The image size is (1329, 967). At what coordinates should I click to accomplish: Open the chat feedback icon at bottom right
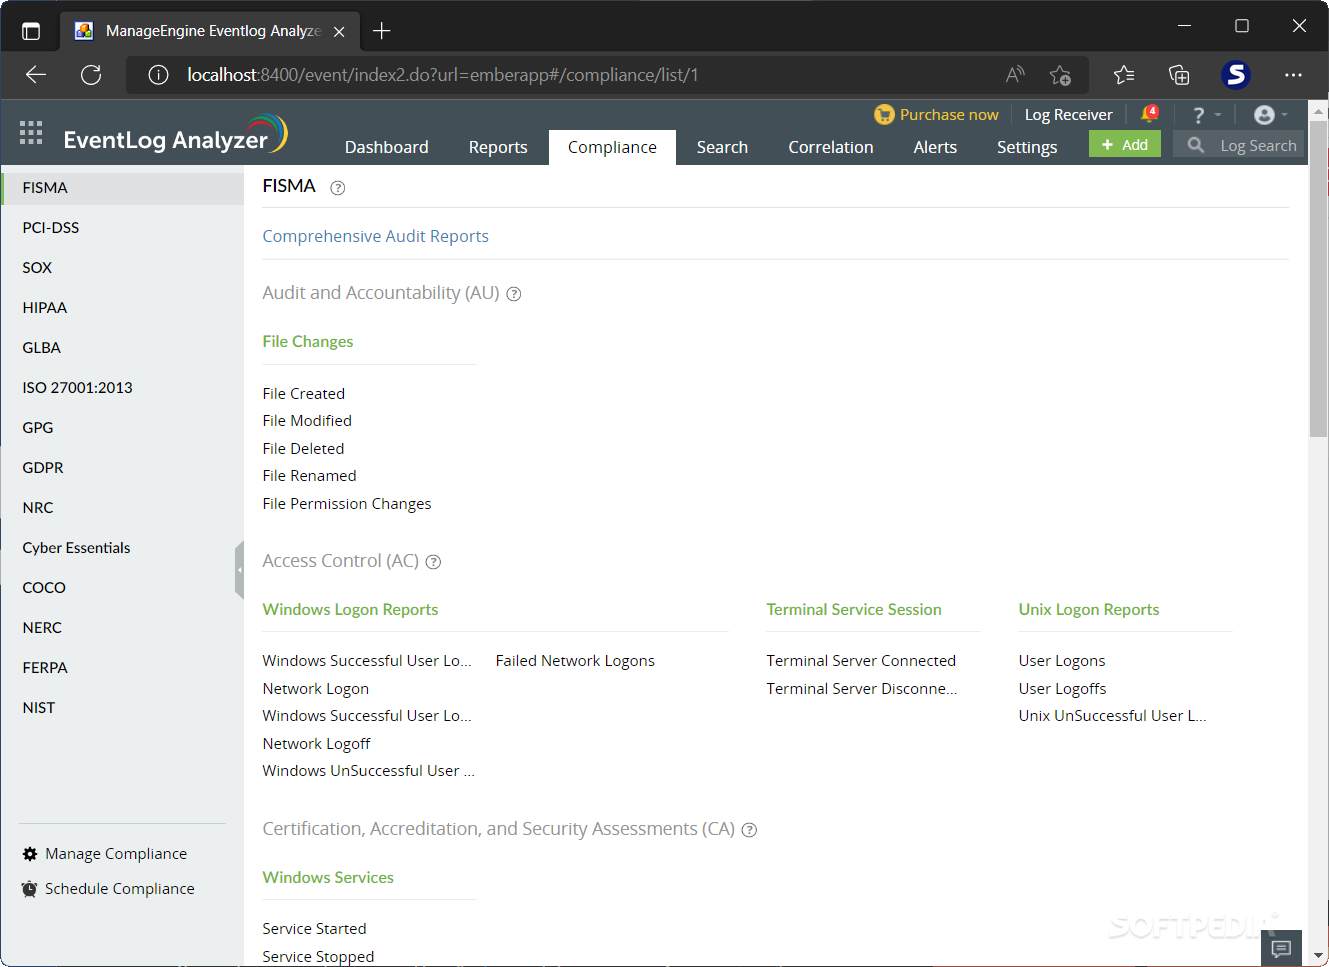[1281, 948]
